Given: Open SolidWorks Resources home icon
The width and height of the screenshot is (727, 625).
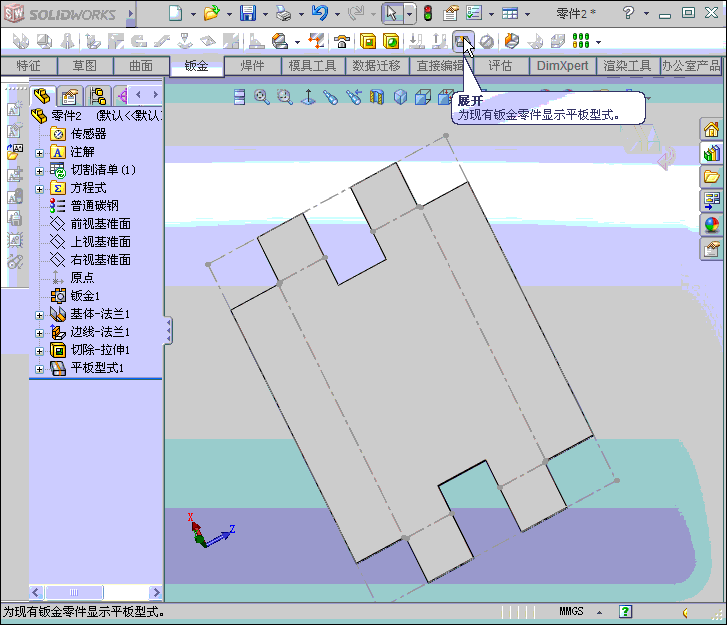Looking at the screenshot, I should (712, 129).
